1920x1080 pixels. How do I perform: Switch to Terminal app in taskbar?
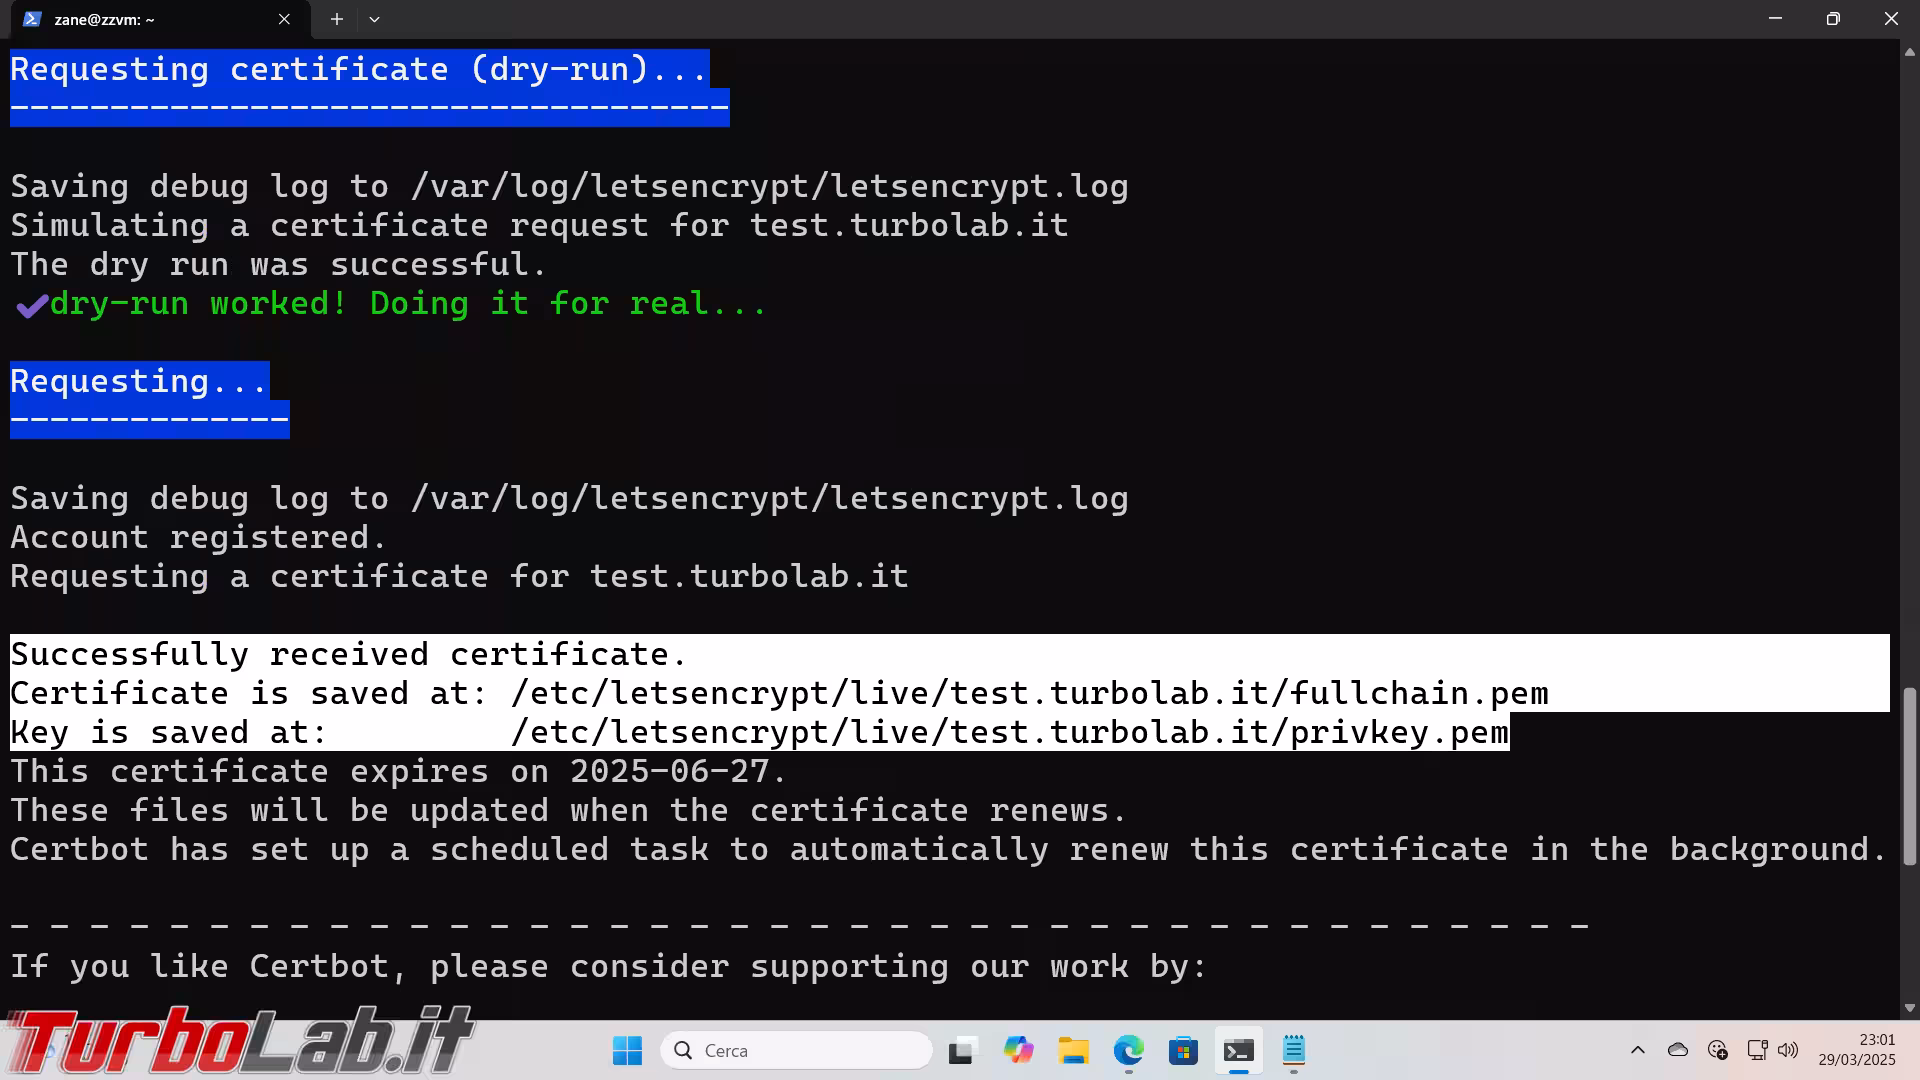tap(1238, 1051)
